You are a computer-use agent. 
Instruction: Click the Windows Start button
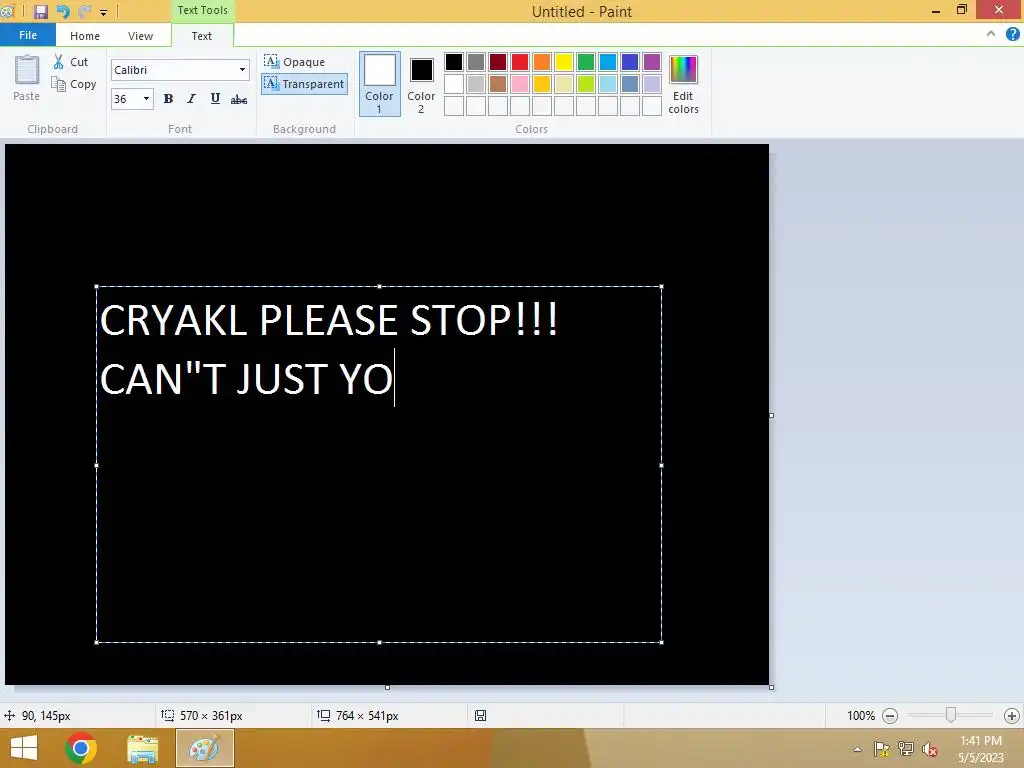click(x=24, y=748)
